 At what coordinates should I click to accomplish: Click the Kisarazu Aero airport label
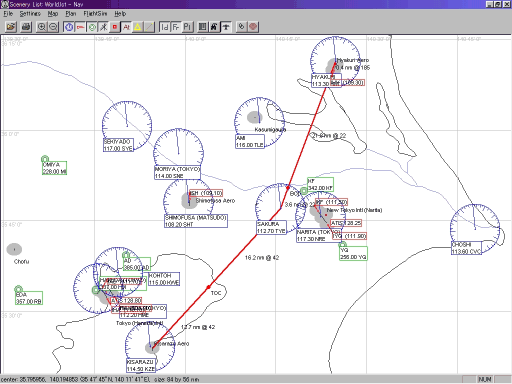[171, 343]
